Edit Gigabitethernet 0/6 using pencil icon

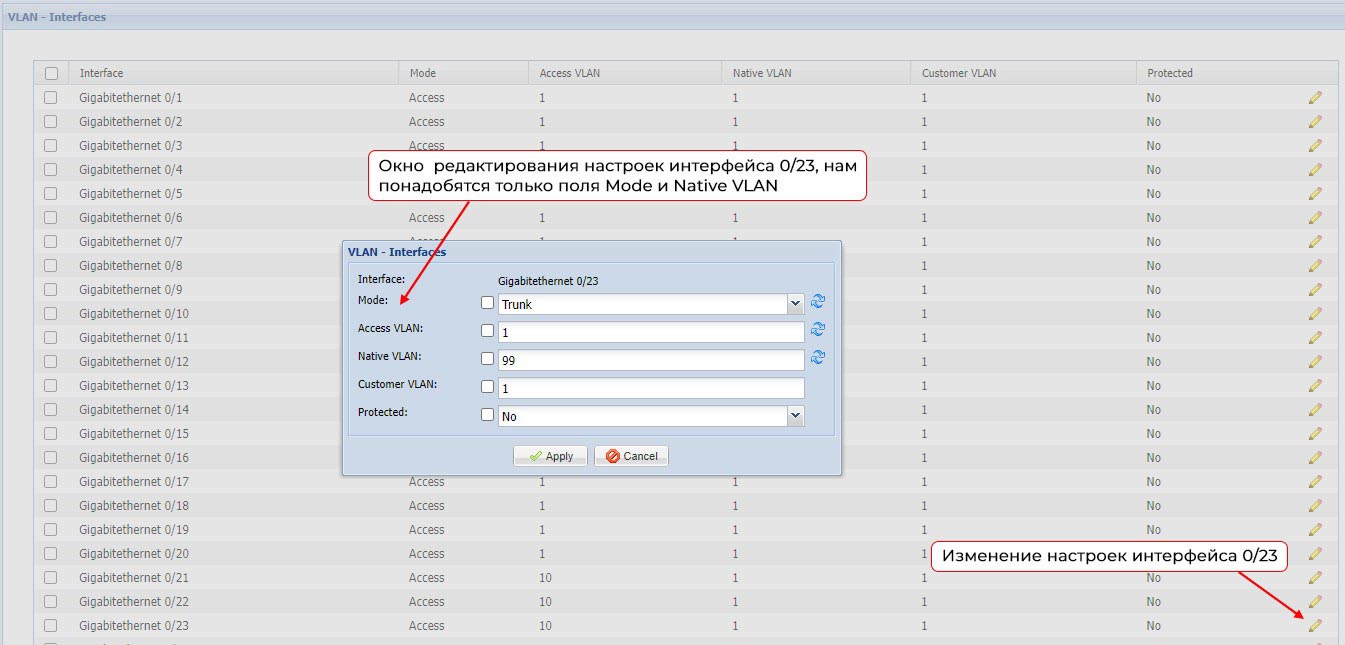(x=1314, y=218)
